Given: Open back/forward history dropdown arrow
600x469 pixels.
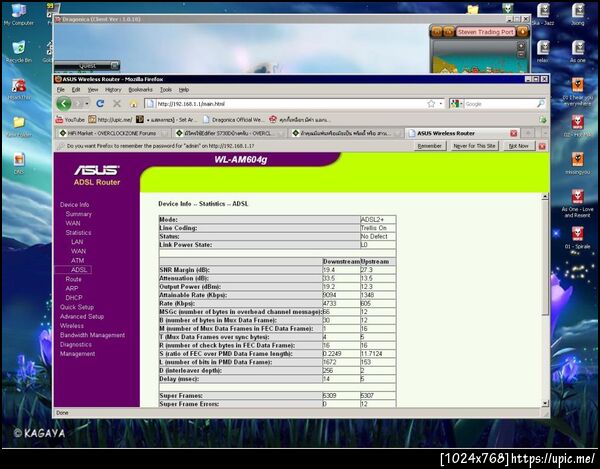Looking at the screenshot, I should pos(87,104).
